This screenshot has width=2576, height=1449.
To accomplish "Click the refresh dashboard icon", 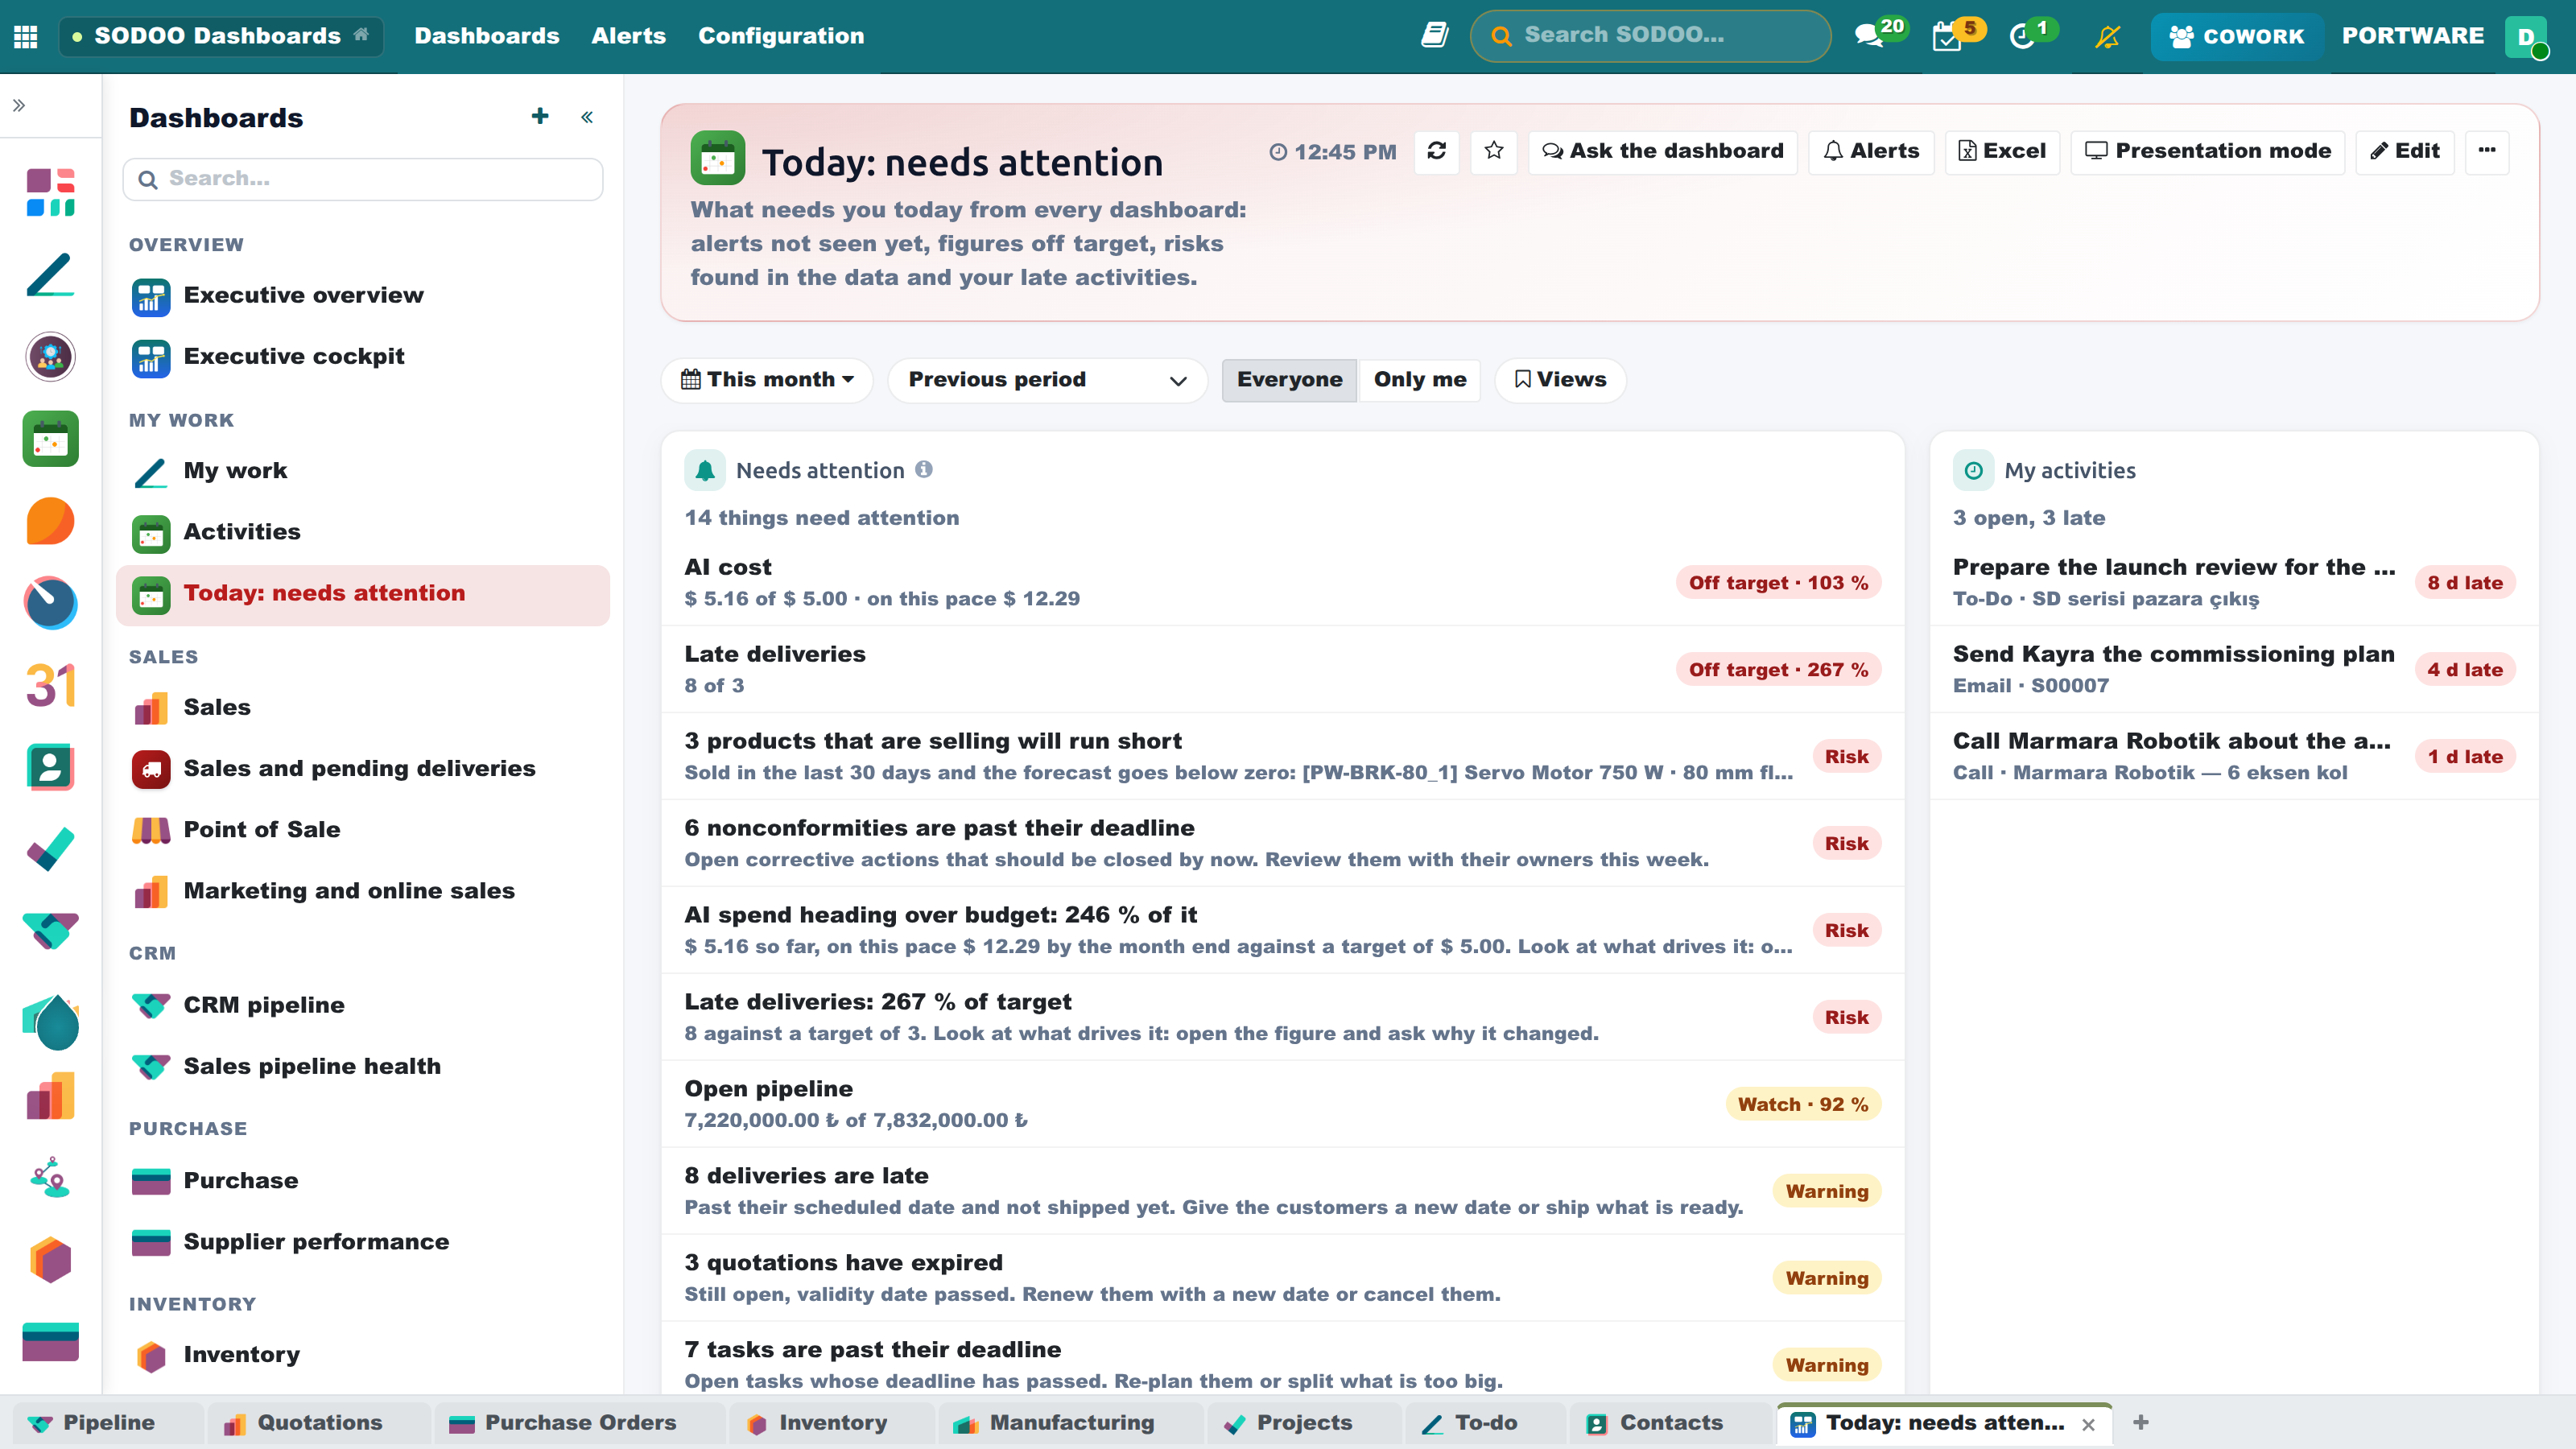I will click(1436, 151).
